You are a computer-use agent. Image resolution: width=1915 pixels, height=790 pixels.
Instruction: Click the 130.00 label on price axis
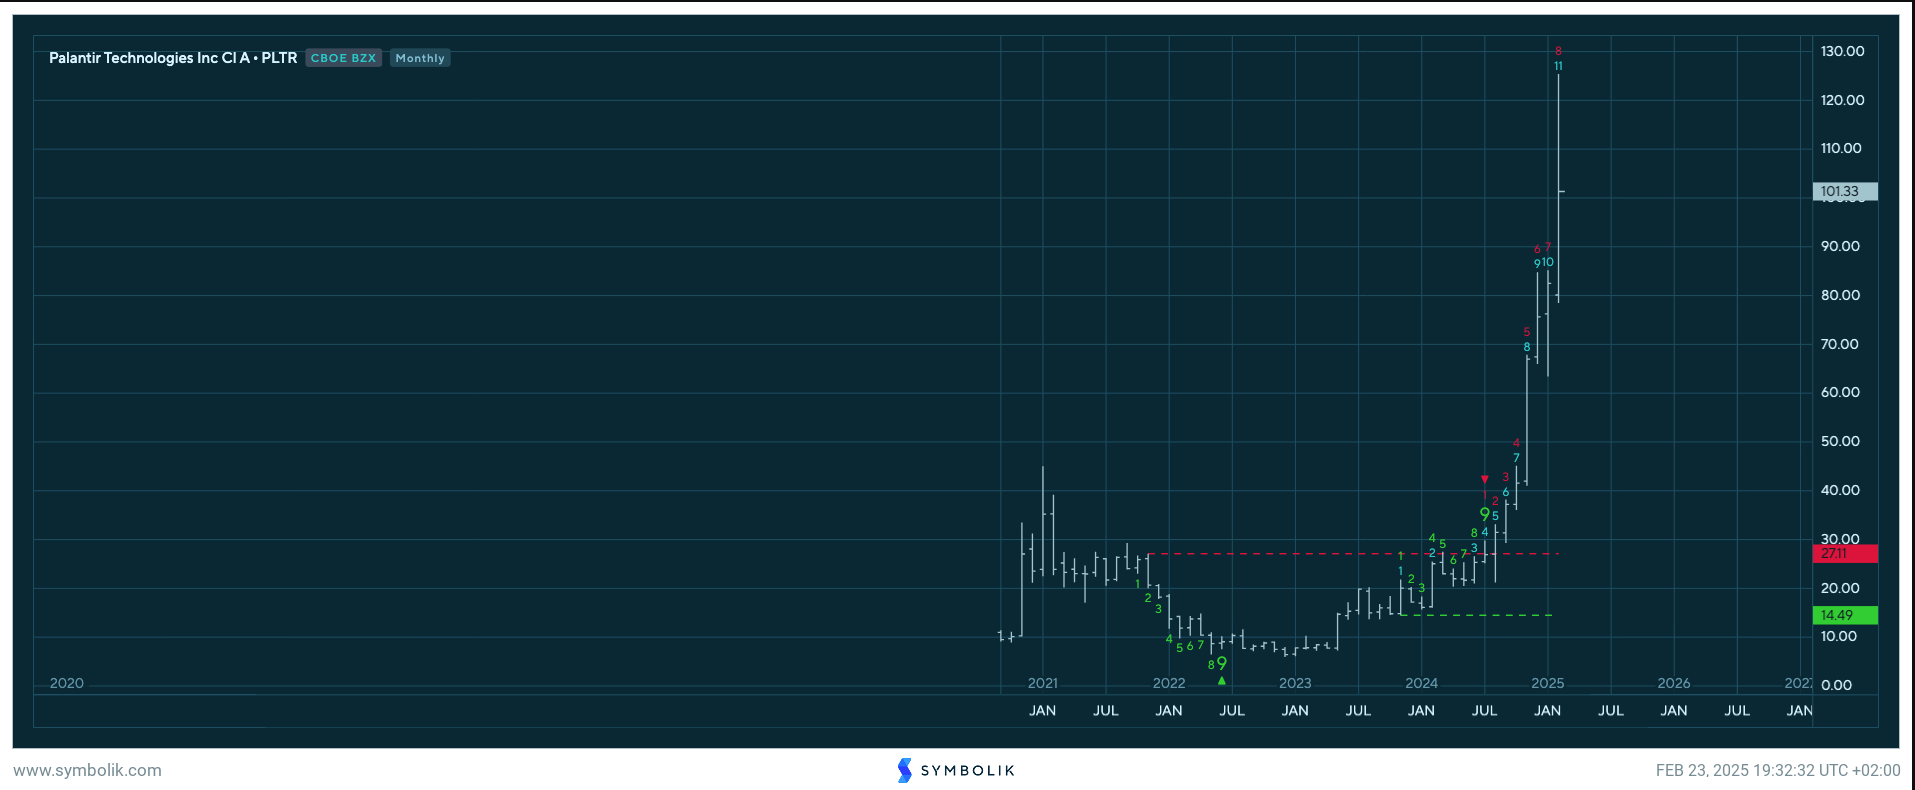[x=1842, y=51]
